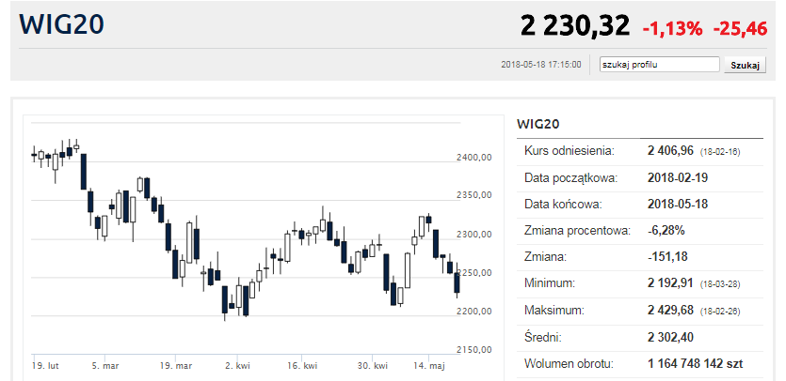The width and height of the screenshot is (786, 381).
Task: Click the 2018-05-18 17:15:00 timestamp
Action: tap(541, 65)
